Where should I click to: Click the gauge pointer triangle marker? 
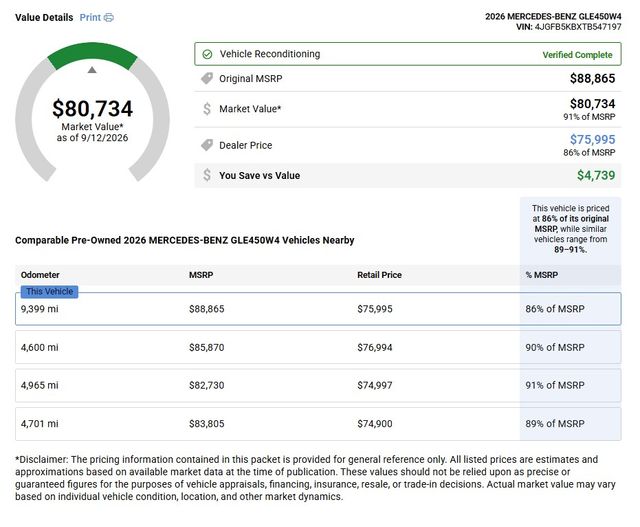pos(92,70)
